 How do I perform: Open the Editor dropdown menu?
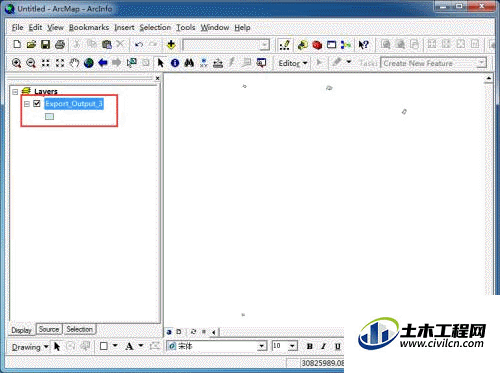293,63
